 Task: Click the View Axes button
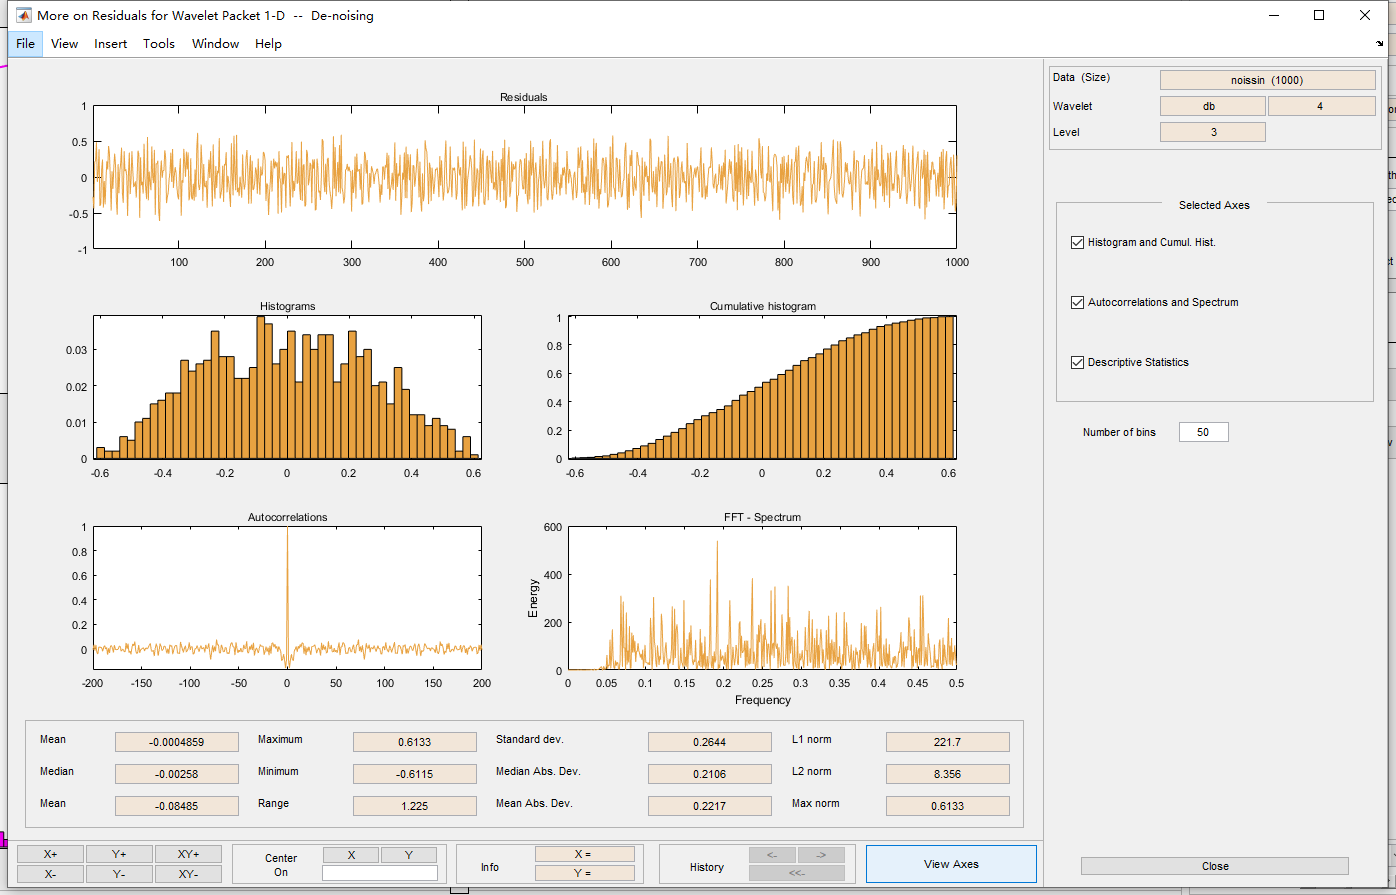pos(951,864)
